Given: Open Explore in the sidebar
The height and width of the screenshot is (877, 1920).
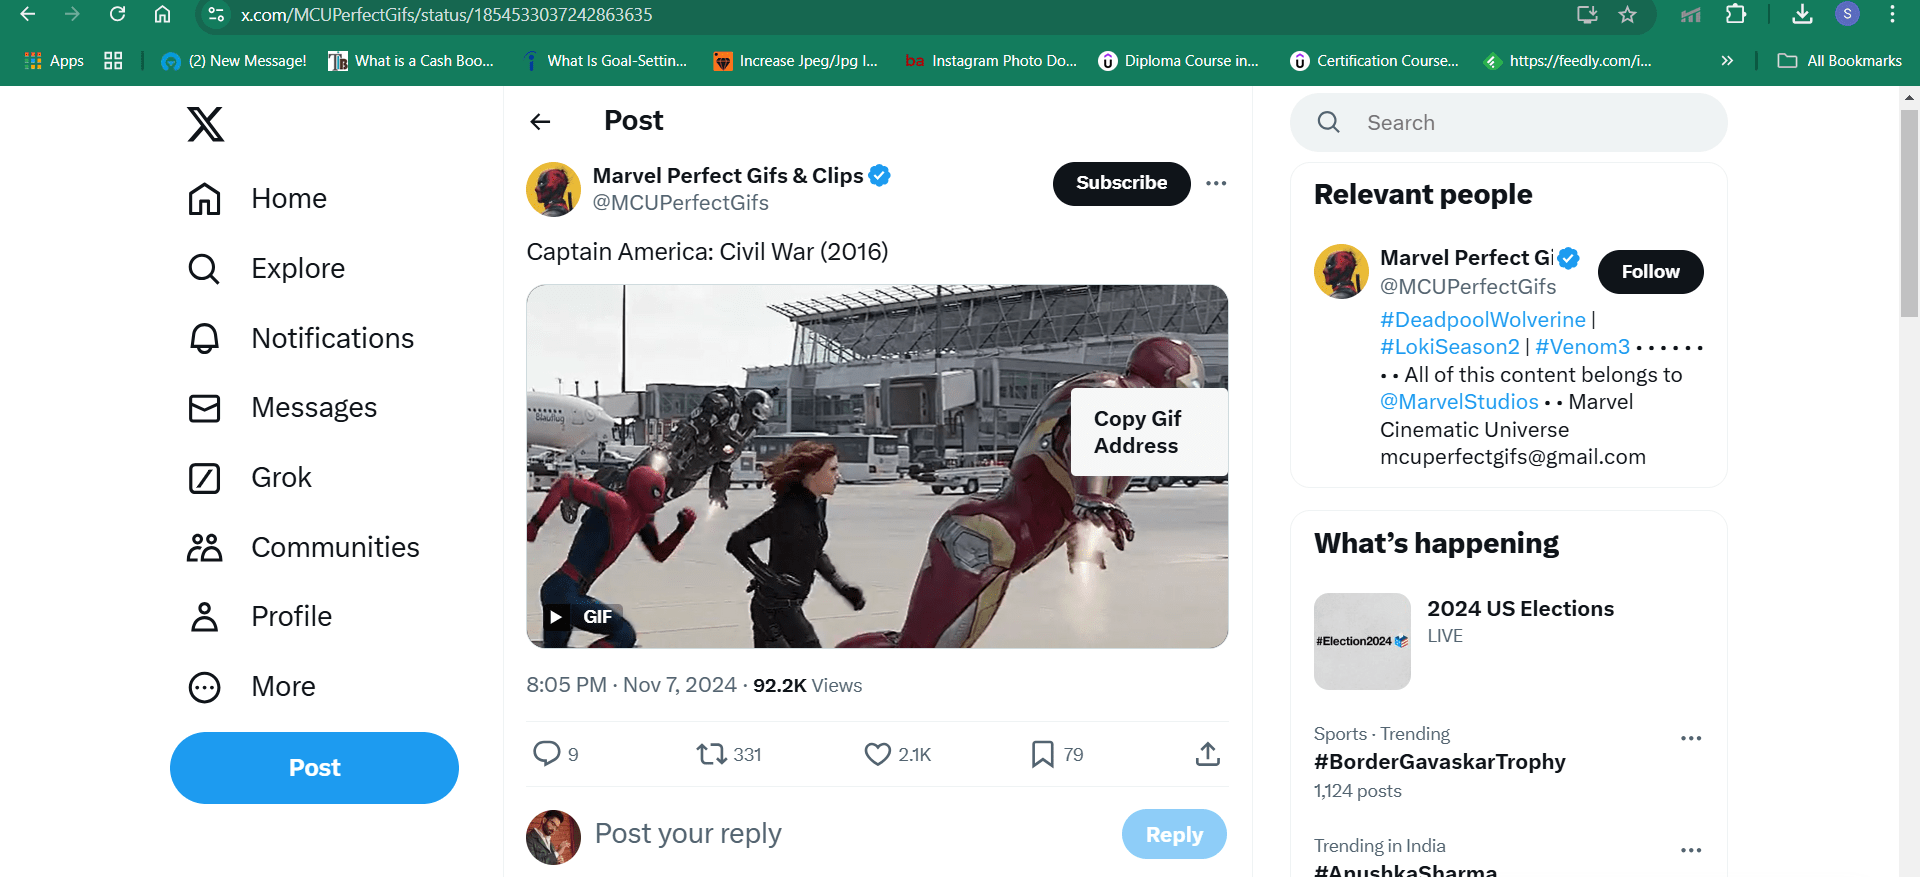Looking at the screenshot, I should pyautogui.click(x=266, y=268).
